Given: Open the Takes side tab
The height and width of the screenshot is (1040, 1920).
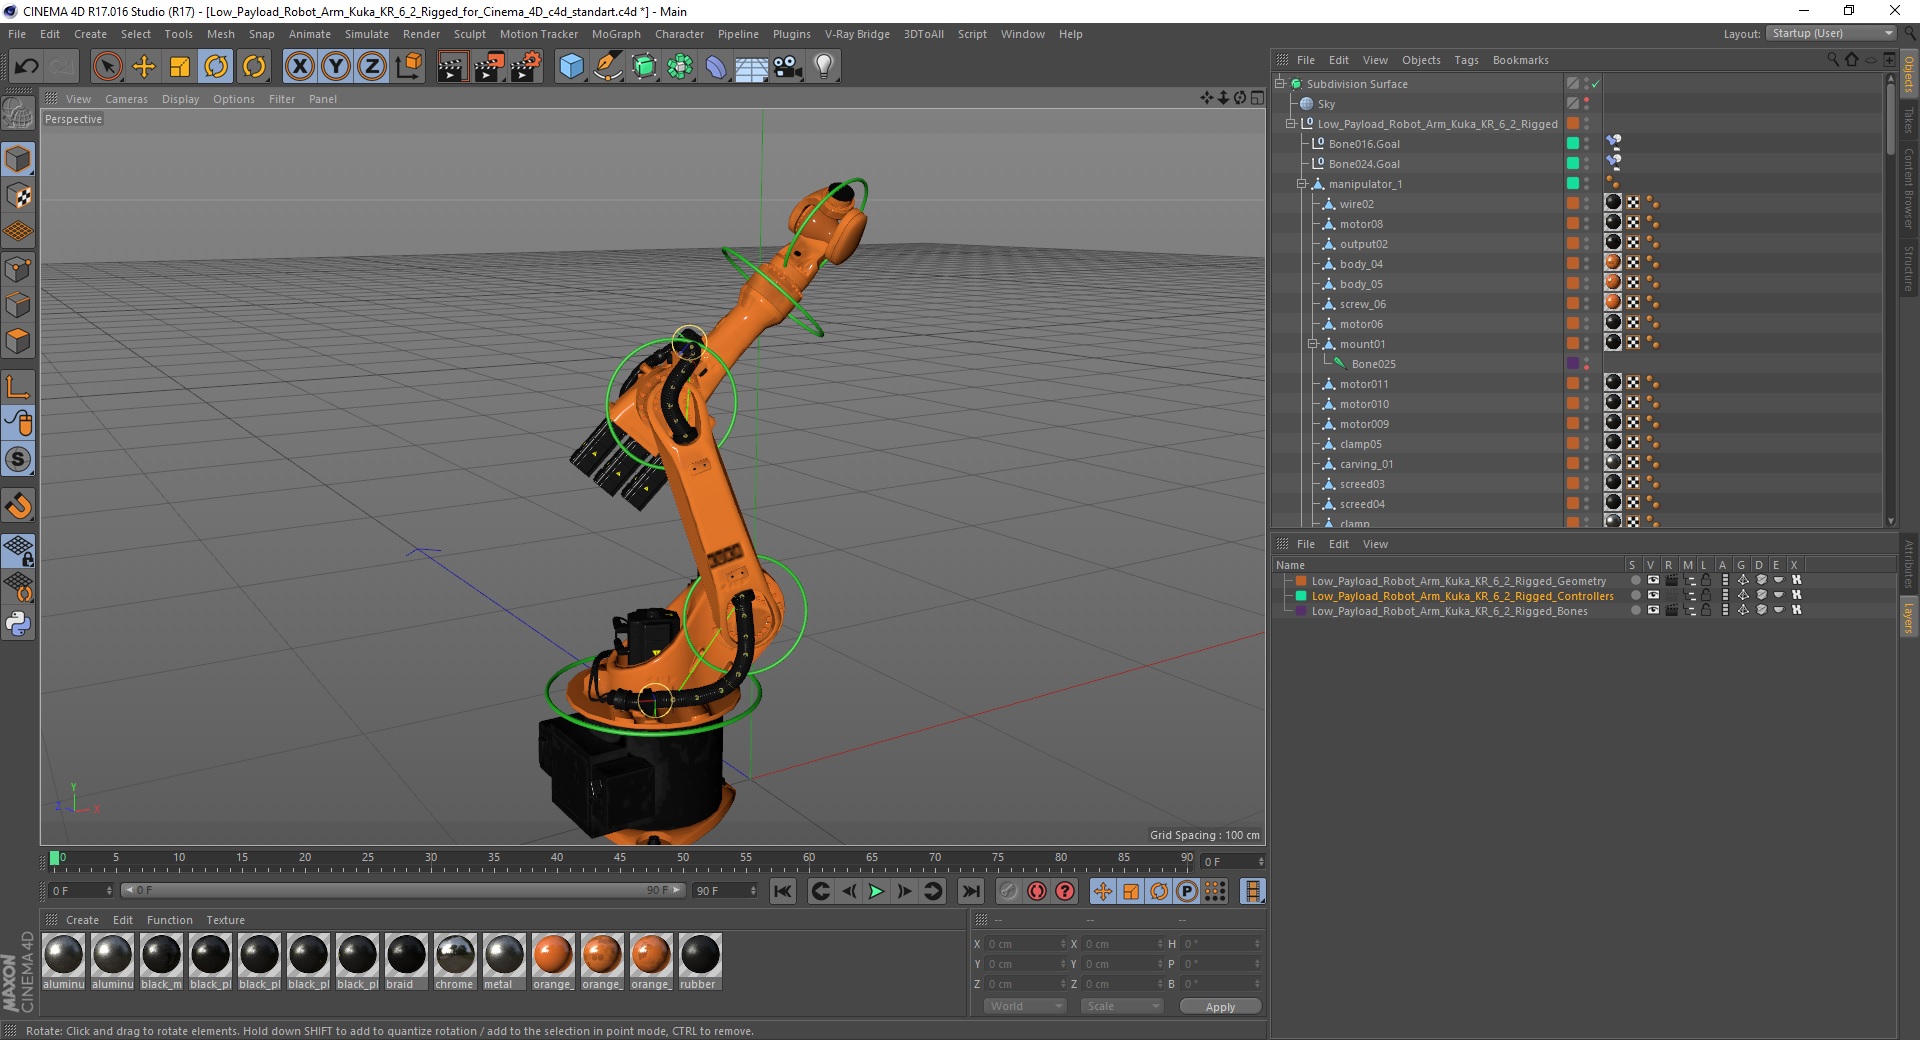Looking at the screenshot, I should [x=1909, y=120].
